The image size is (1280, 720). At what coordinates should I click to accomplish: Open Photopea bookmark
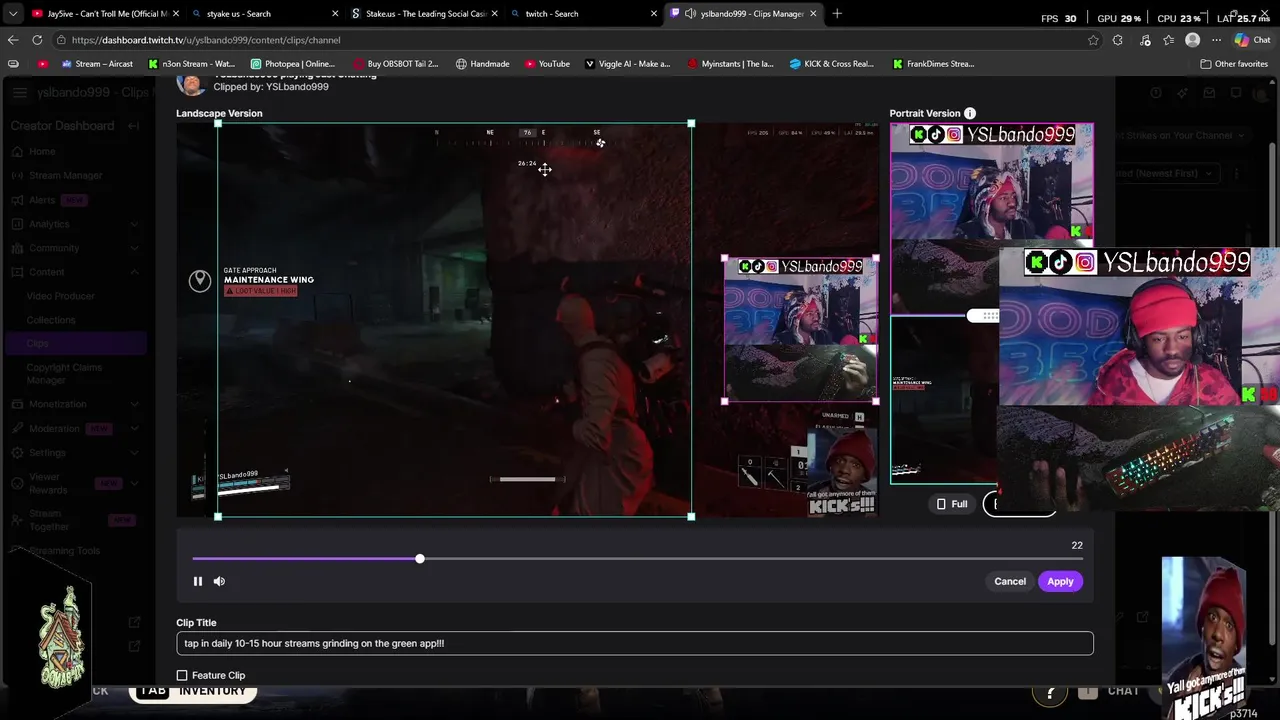click(x=292, y=64)
